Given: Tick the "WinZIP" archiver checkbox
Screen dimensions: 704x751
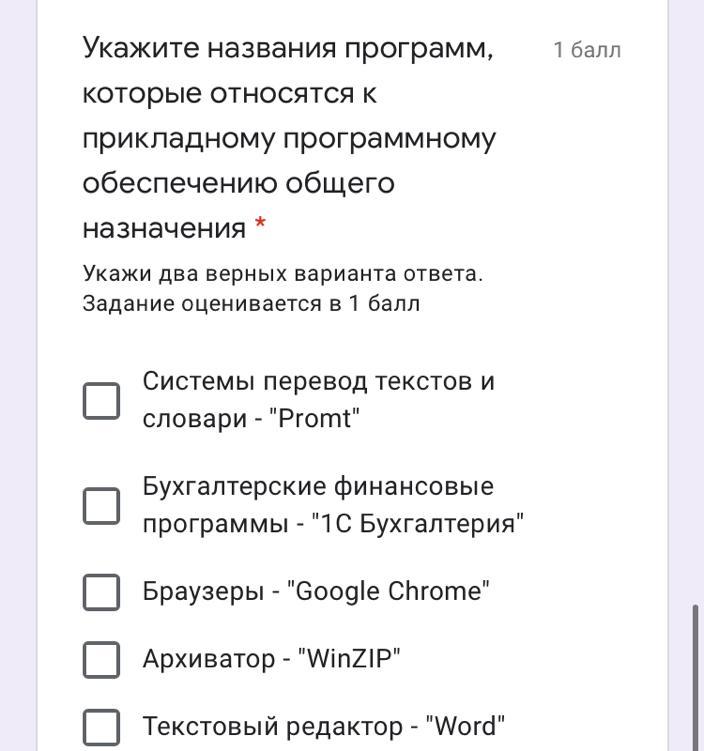Looking at the screenshot, I should (101, 659).
